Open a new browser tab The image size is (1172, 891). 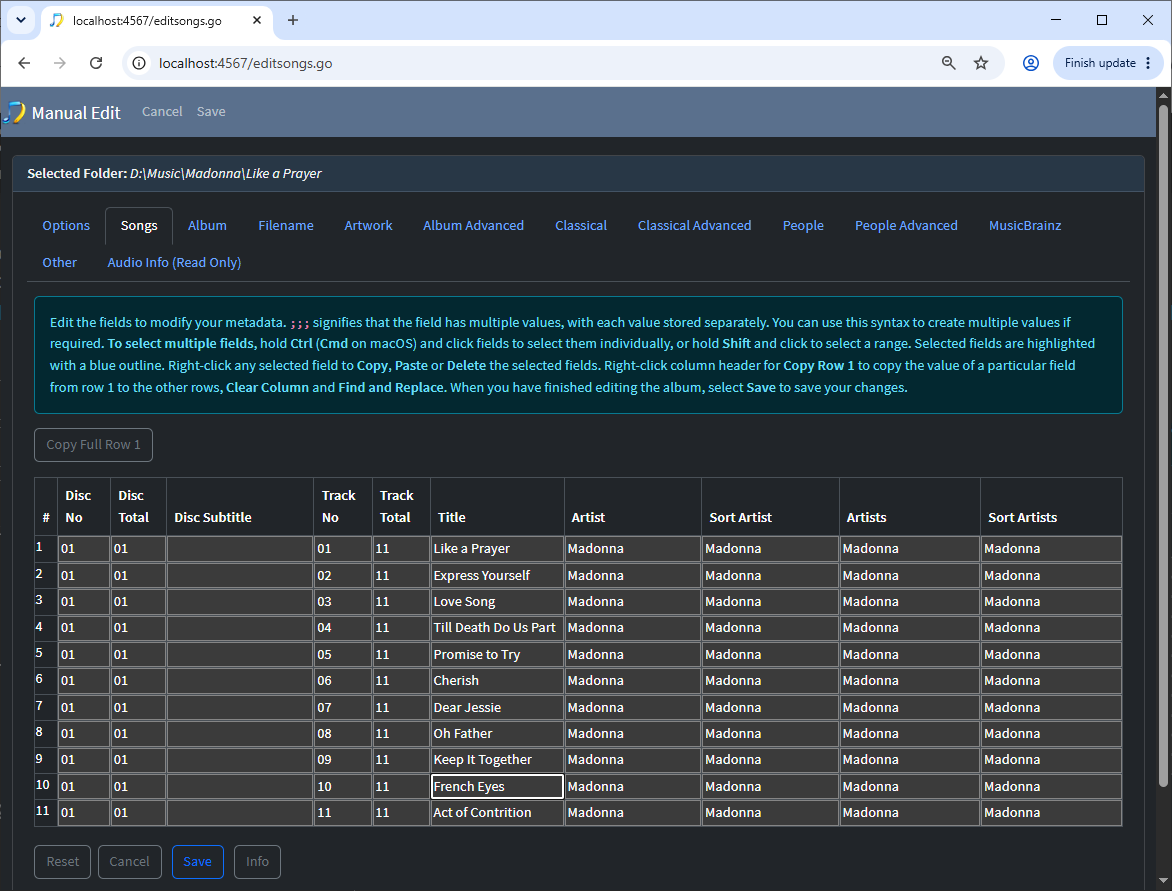pyautogui.click(x=293, y=20)
